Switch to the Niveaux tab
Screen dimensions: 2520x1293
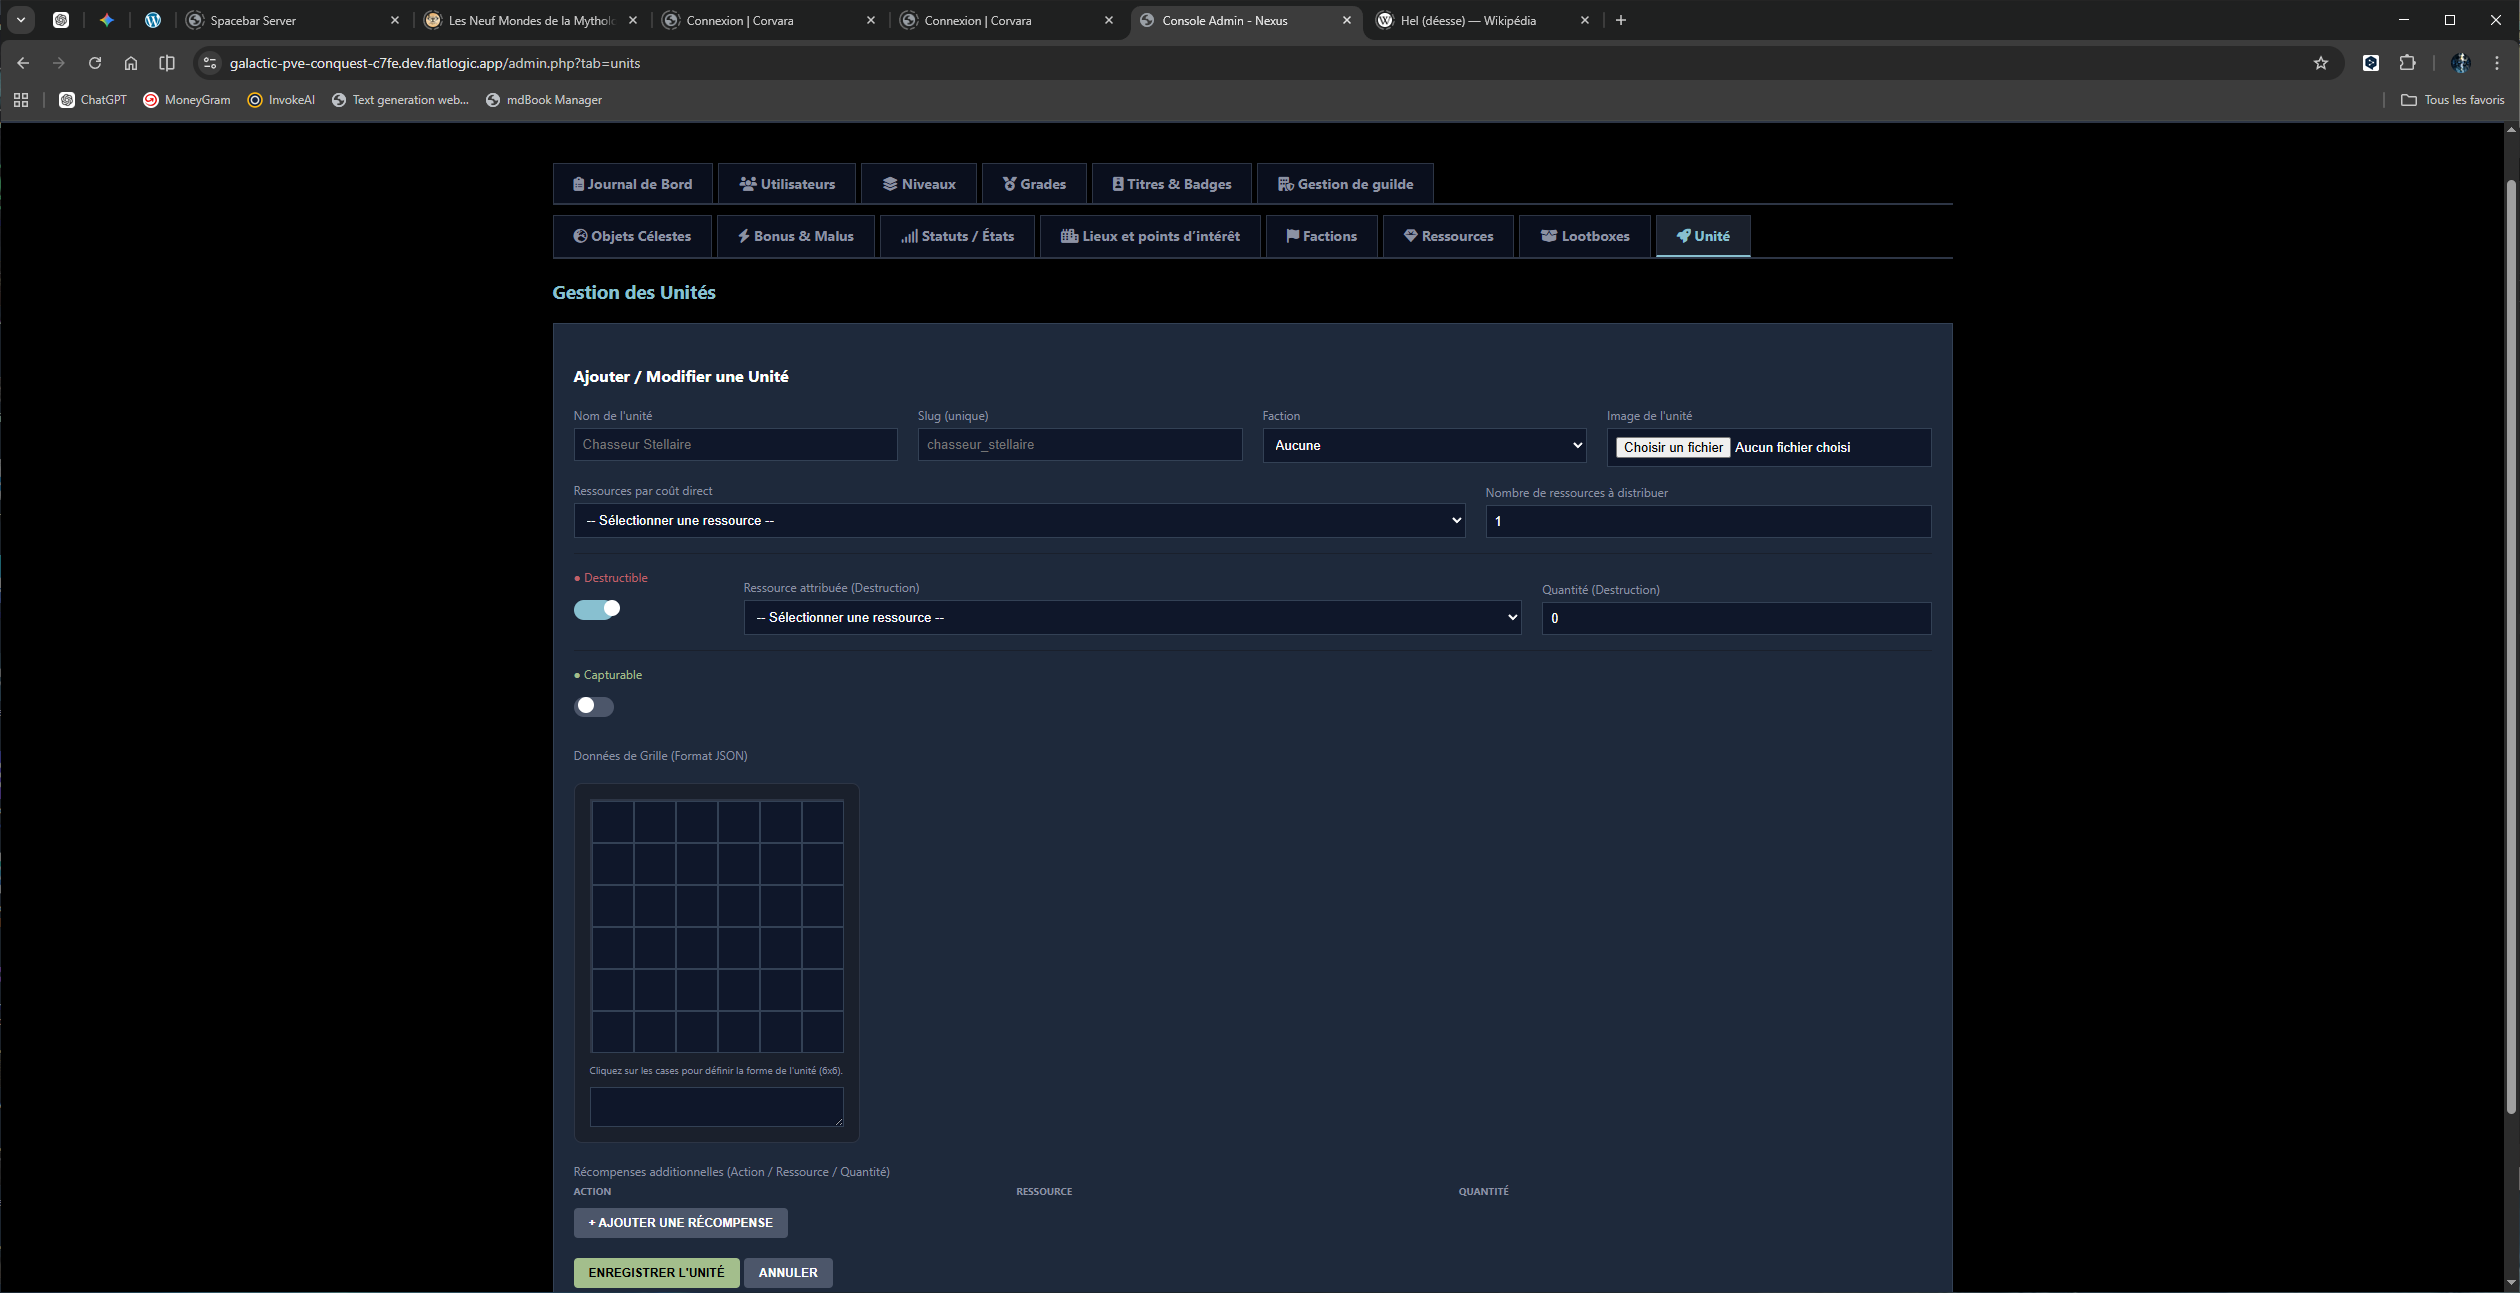click(x=919, y=184)
